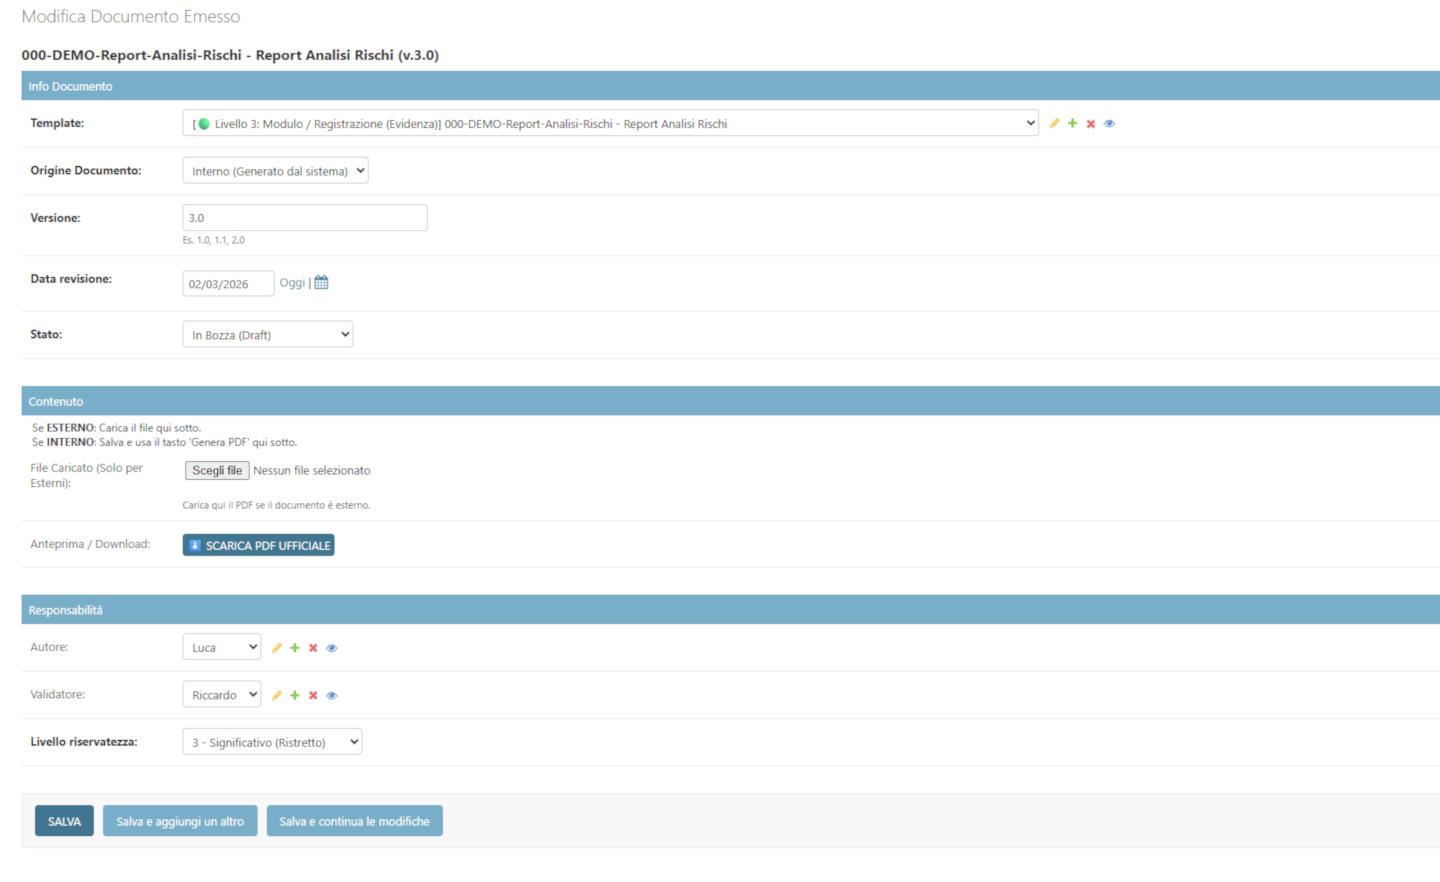Click the SALVA button
The width and height of the screenshot is (1440, 882).
point(64,820)
